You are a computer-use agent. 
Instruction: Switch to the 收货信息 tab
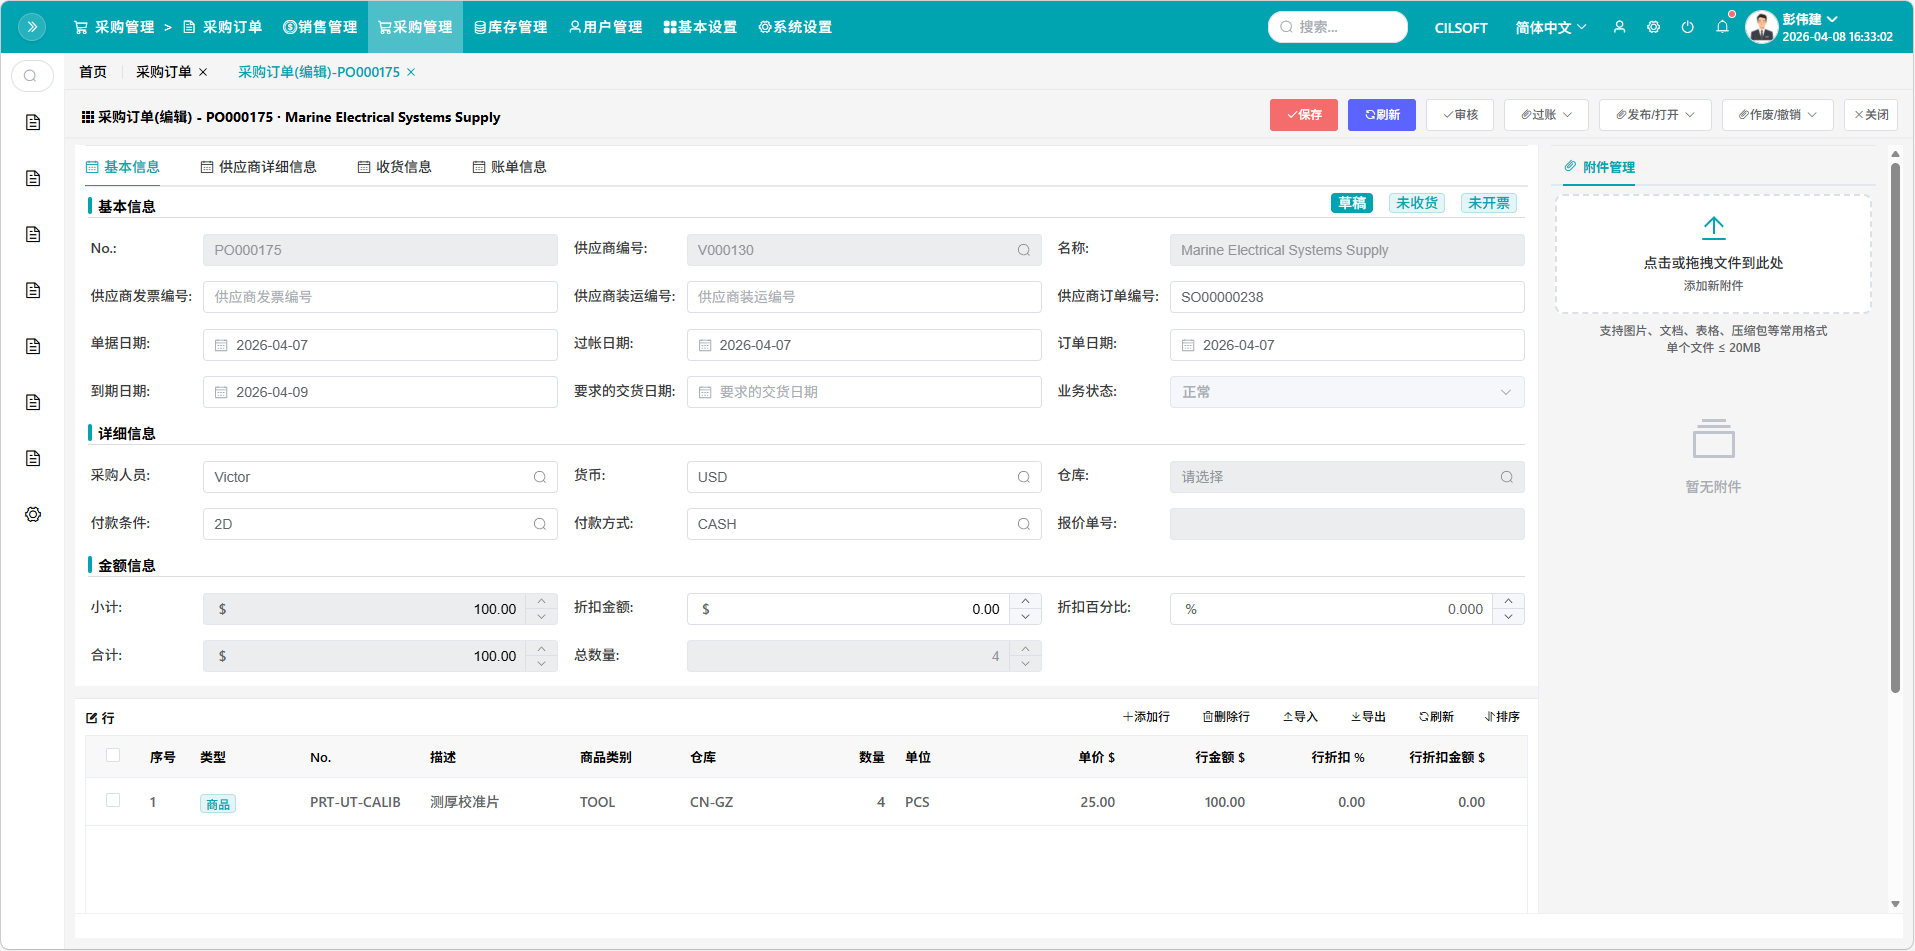pyautogui.click(x=395, y=167)
